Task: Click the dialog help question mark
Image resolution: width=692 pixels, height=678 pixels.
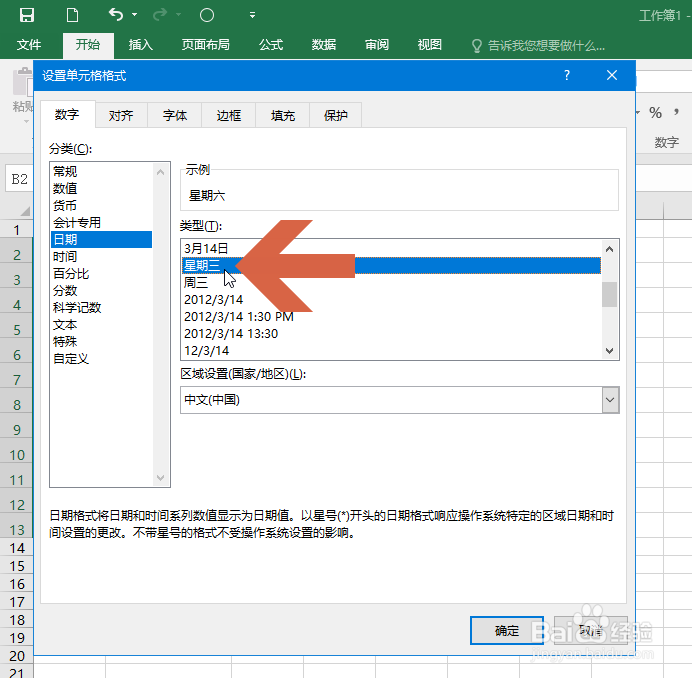Action: tap(567, 75)
